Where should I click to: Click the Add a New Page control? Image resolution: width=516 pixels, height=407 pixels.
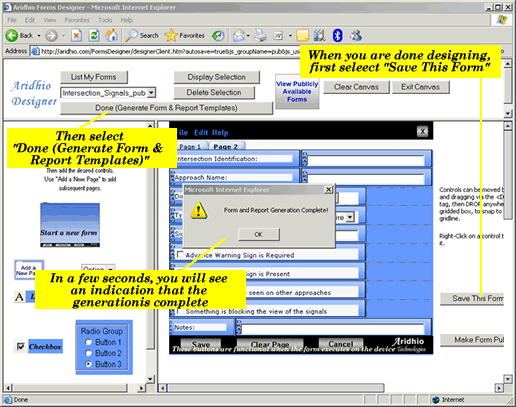coord(29,269)
